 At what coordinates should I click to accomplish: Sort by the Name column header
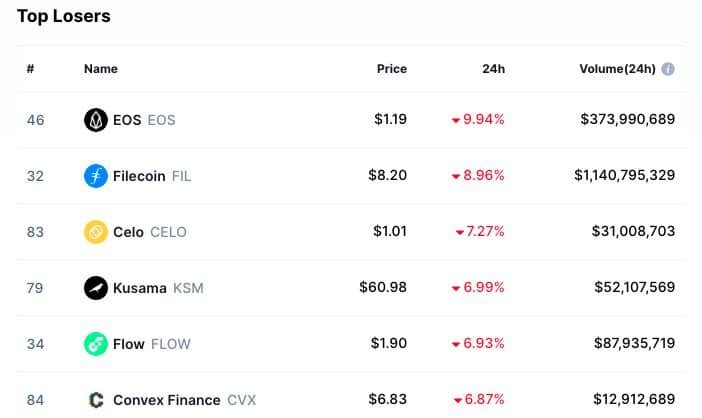pos(101,69)
